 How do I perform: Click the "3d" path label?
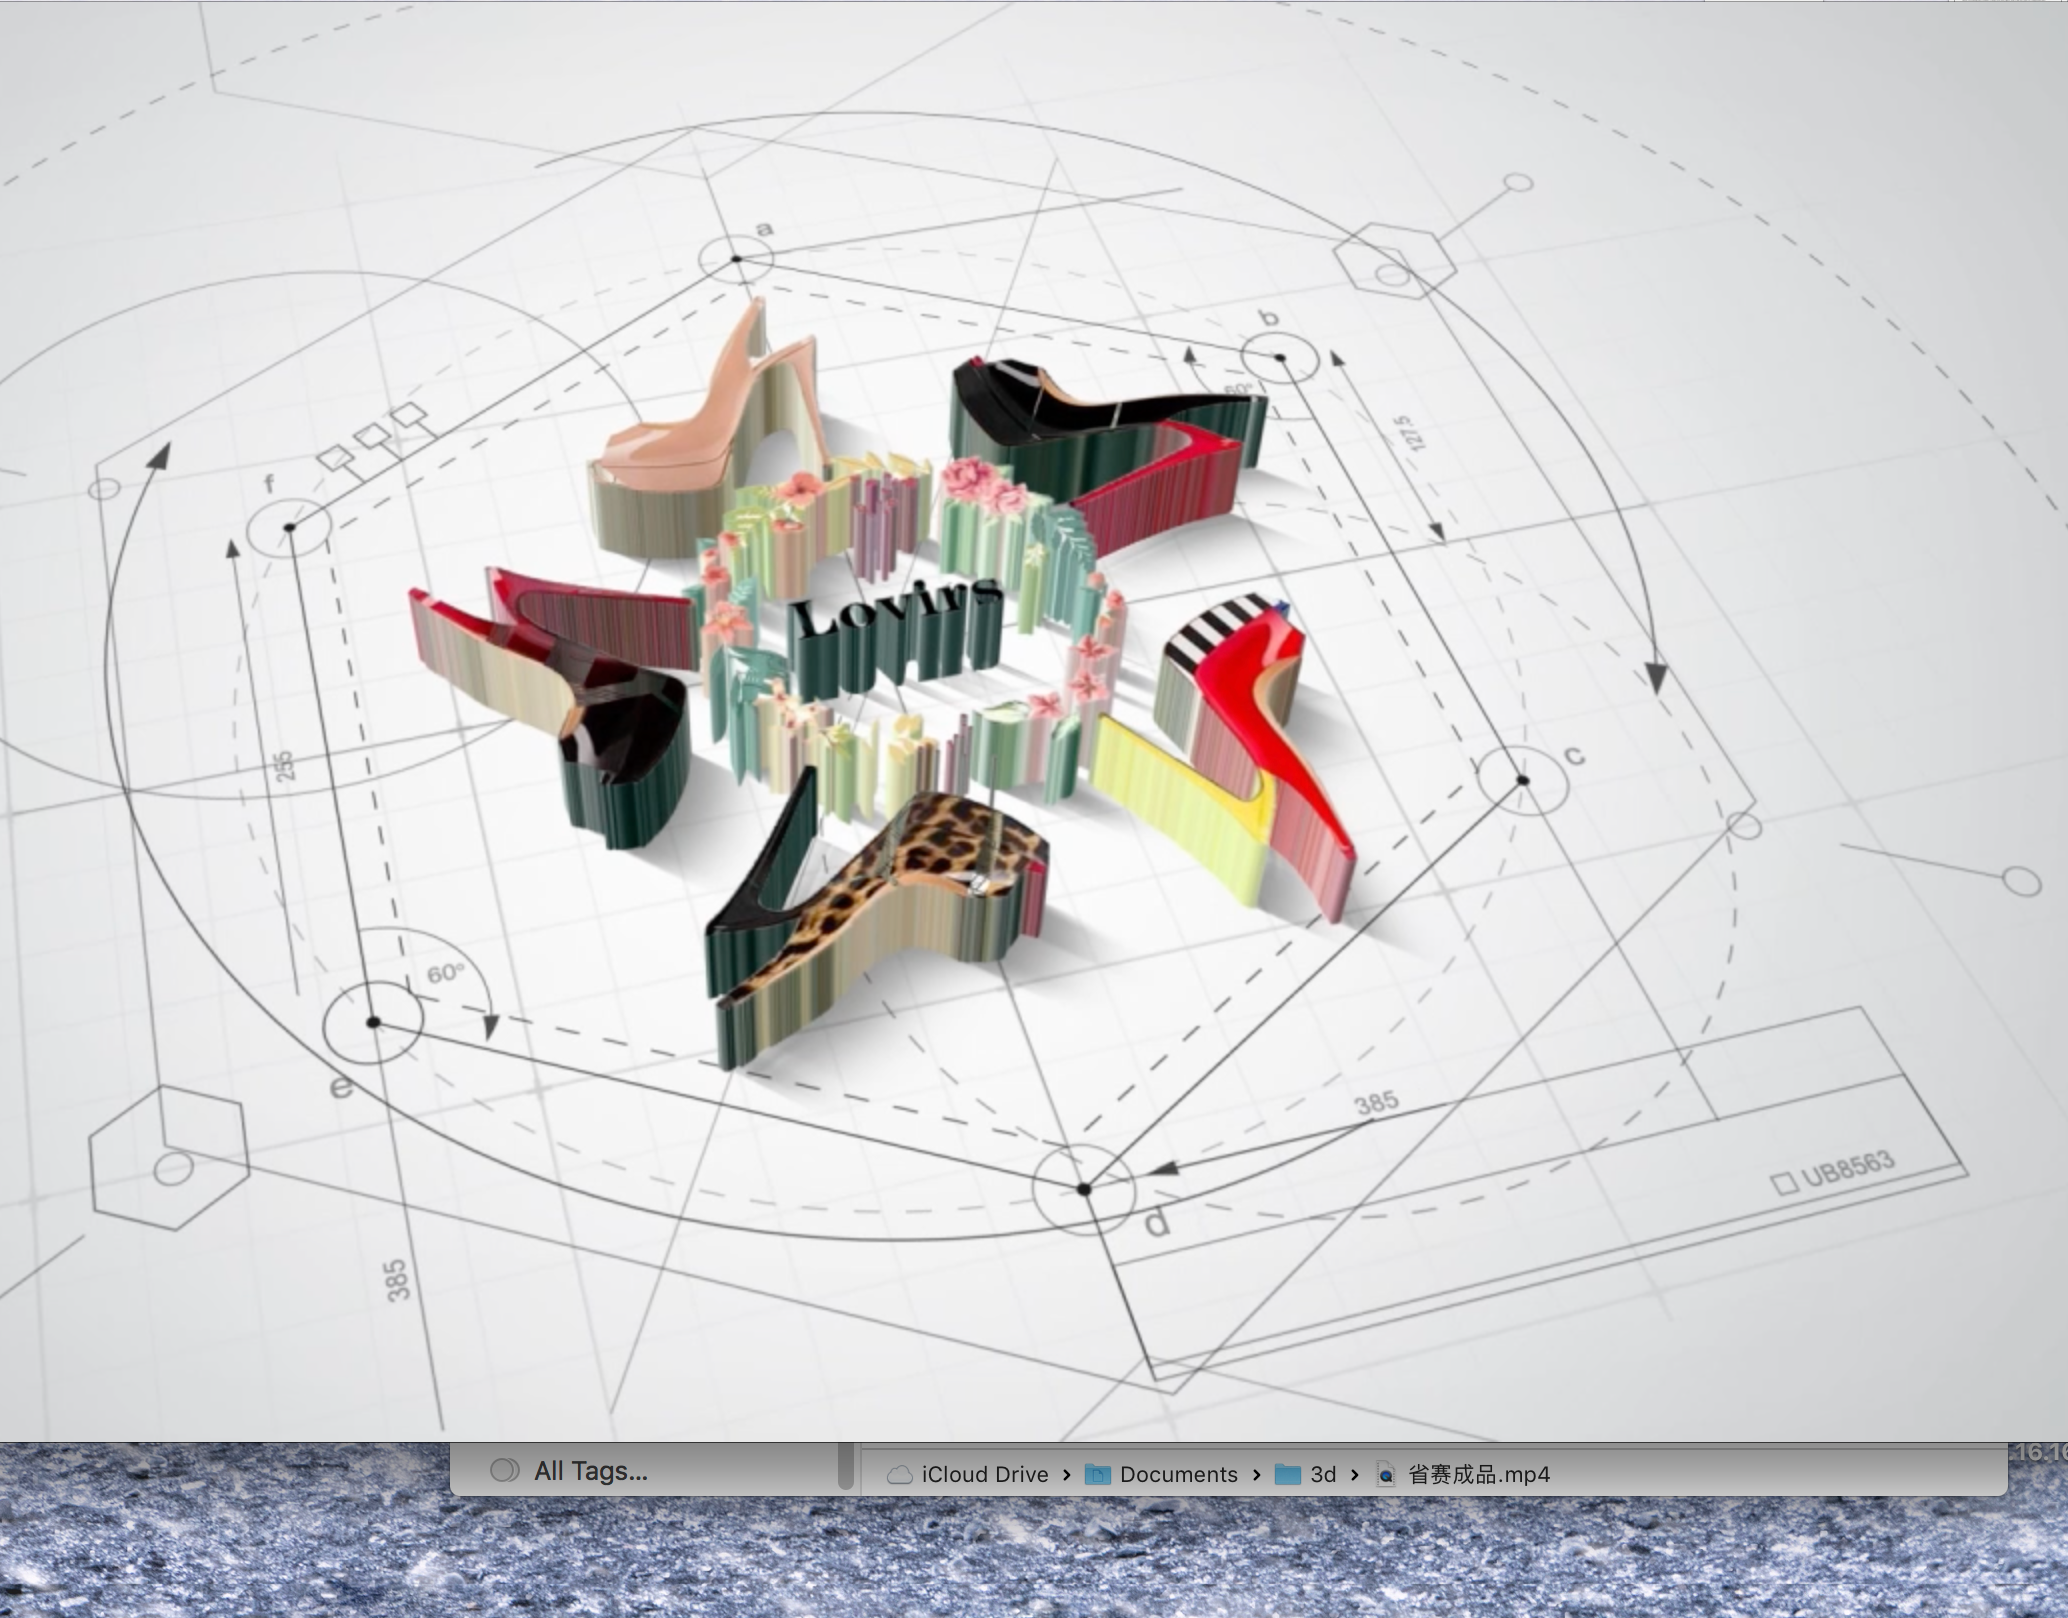1323,1474
